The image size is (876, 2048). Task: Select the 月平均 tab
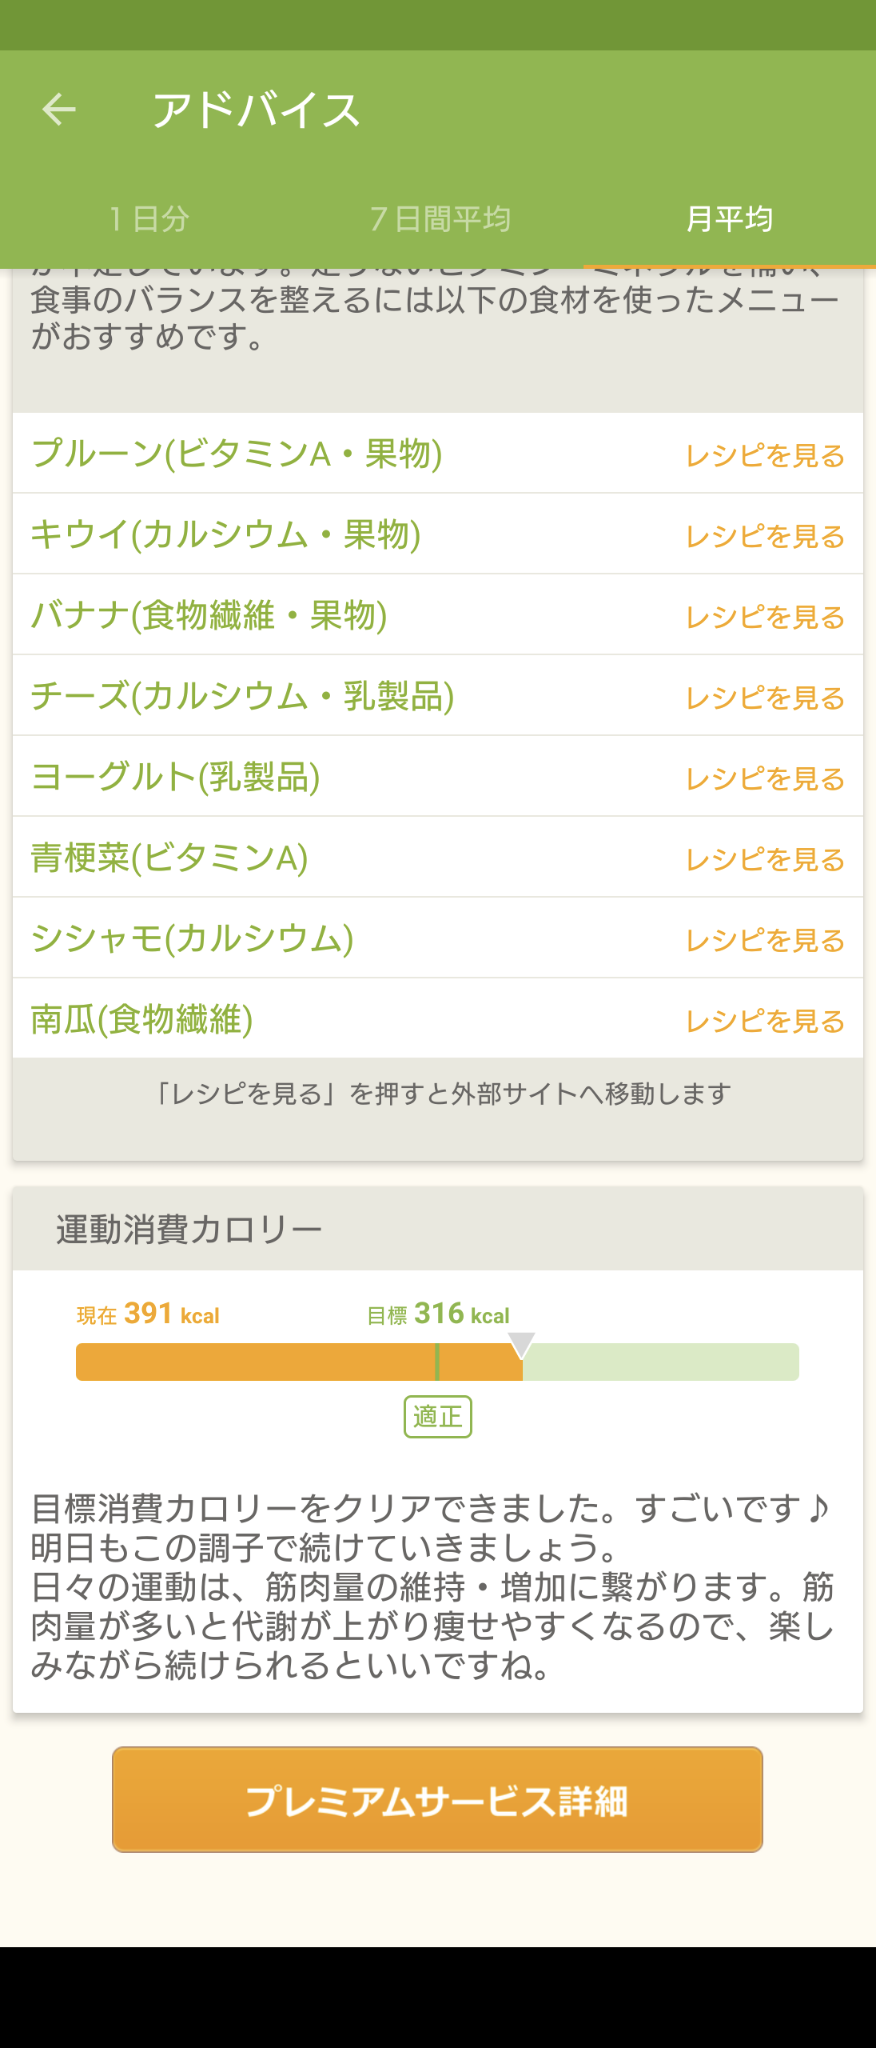pyautogui.click(x=729, y=219)
